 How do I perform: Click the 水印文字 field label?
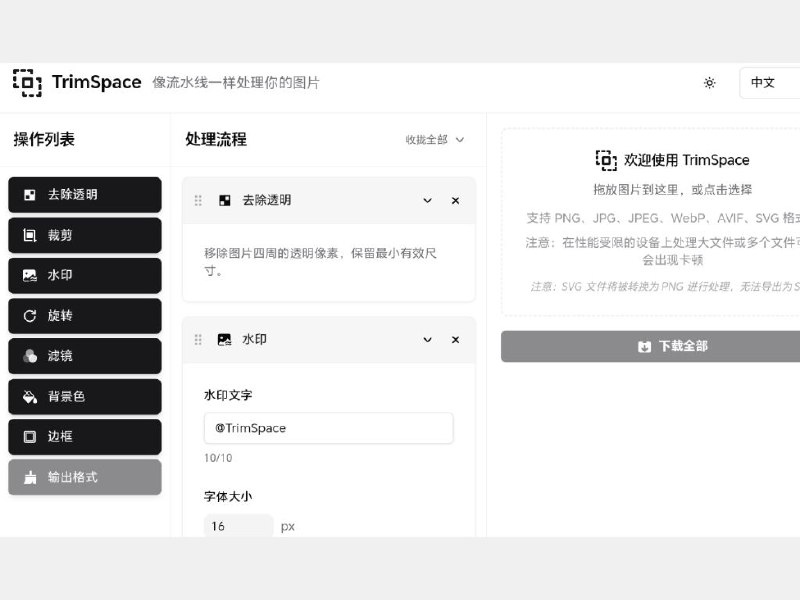(228, 395)
